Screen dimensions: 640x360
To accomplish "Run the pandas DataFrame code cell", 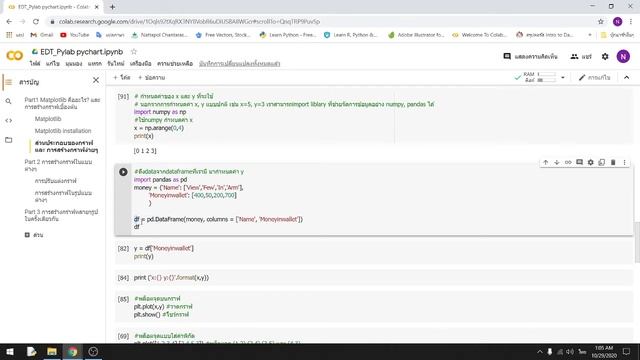I will point(123,172).
